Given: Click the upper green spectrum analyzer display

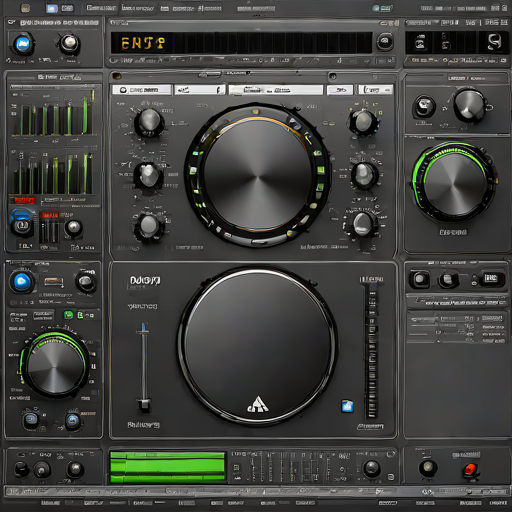Looking at the screenshot, I should coord(53,112).
